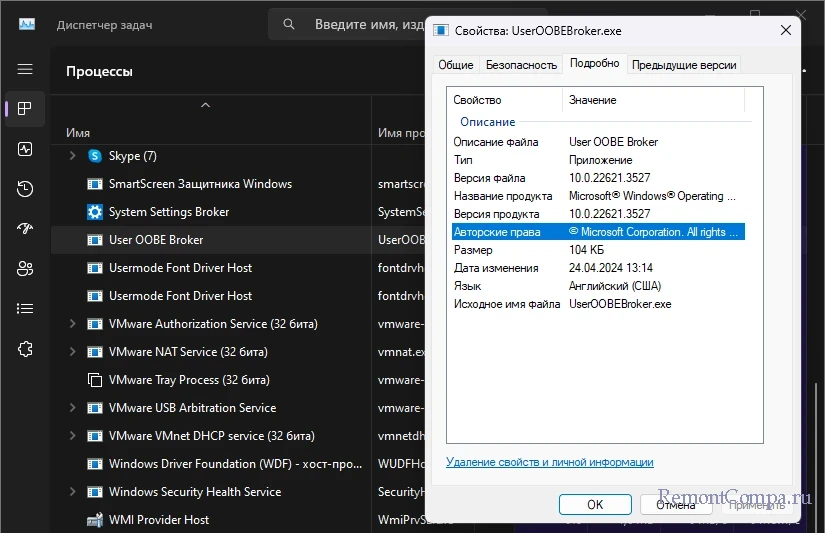Click the VMware USB Arbitration Service icon

(95, 408)
